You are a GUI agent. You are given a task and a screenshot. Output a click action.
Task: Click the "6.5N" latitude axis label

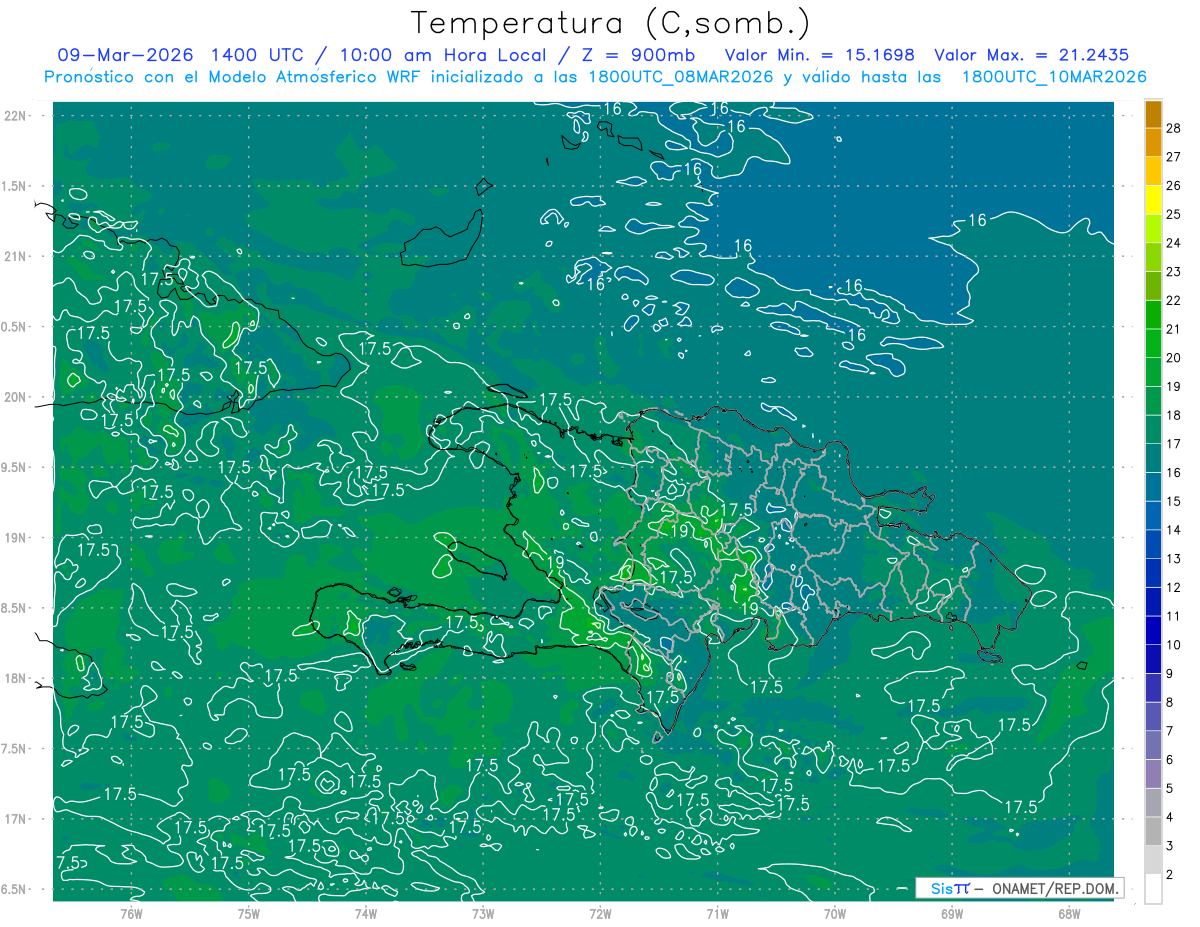coord(13,889)
